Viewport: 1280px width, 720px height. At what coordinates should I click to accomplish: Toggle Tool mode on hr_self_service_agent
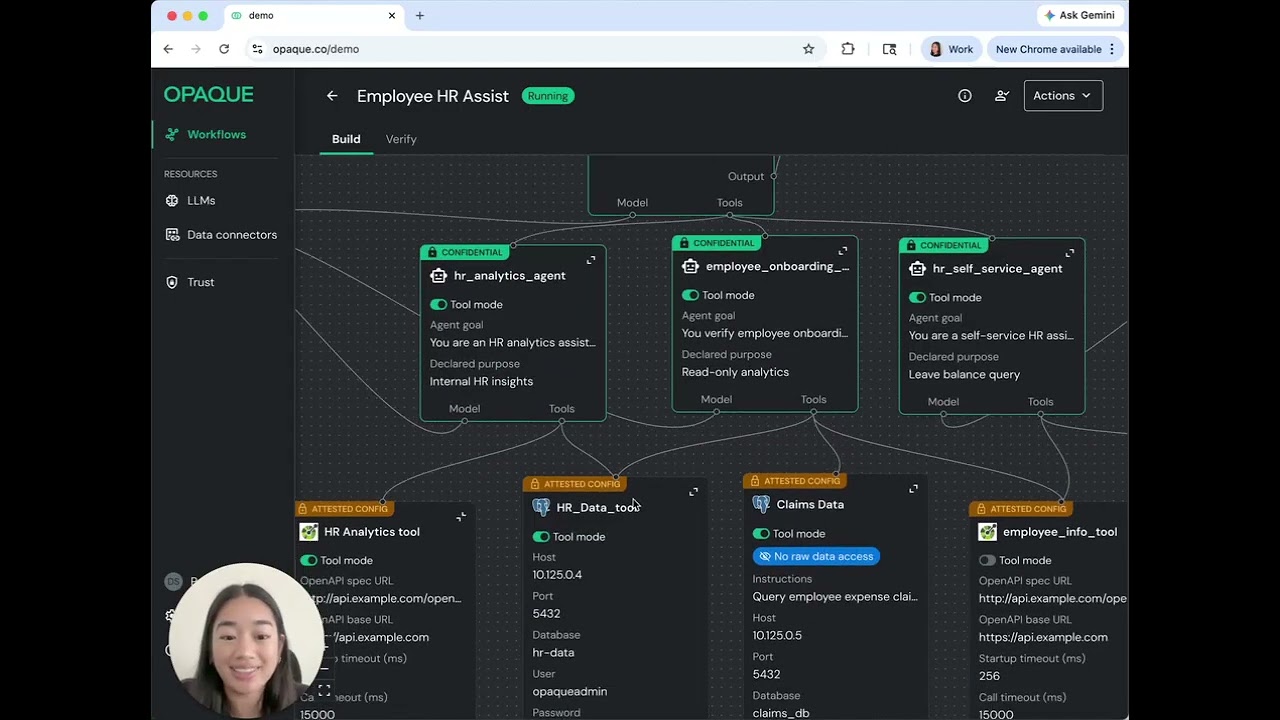click(917, 297)
